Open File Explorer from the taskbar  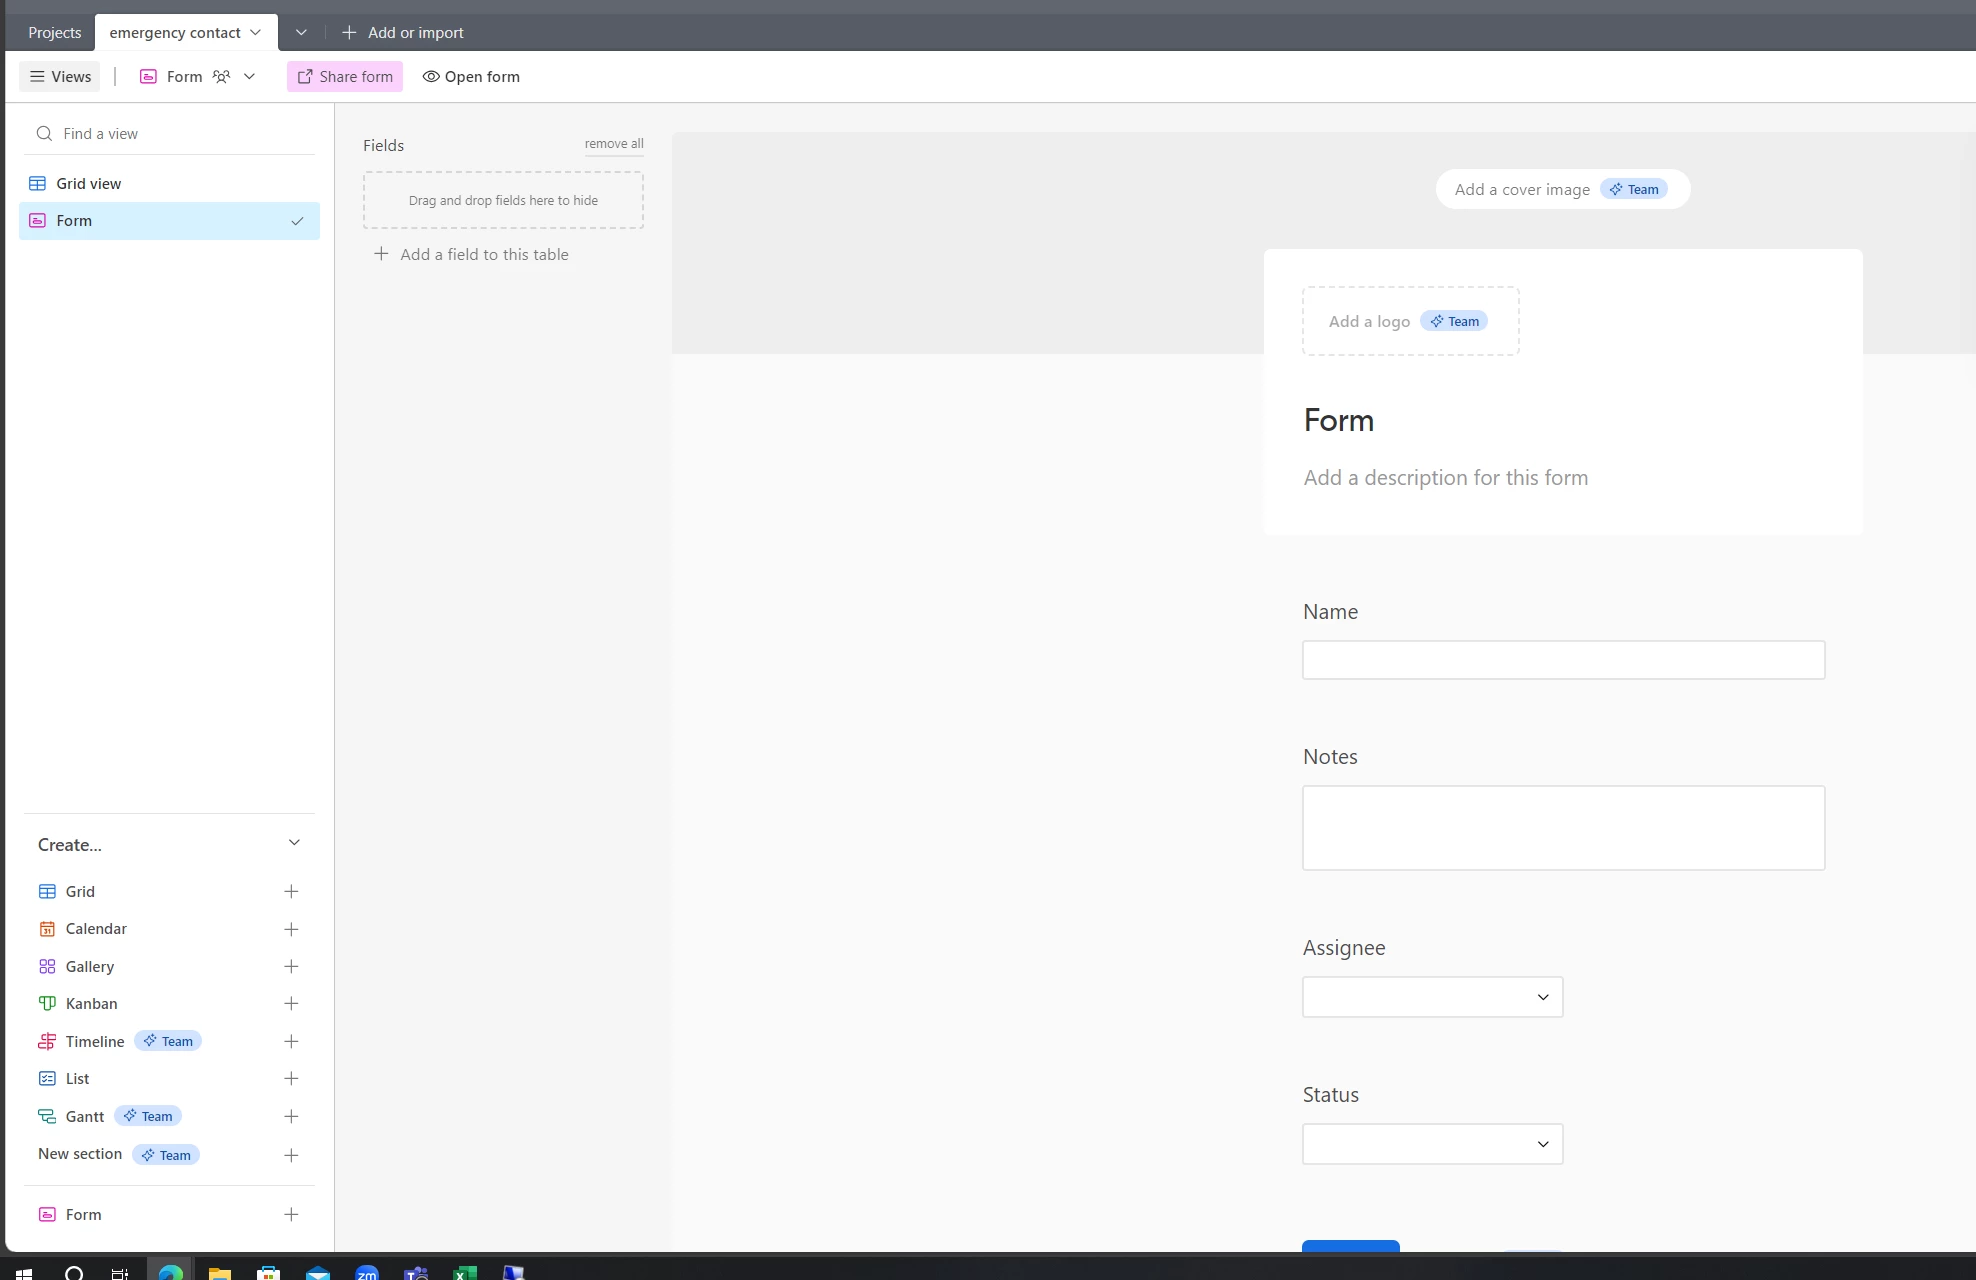pyautogui.click(x=219, y=1272)
